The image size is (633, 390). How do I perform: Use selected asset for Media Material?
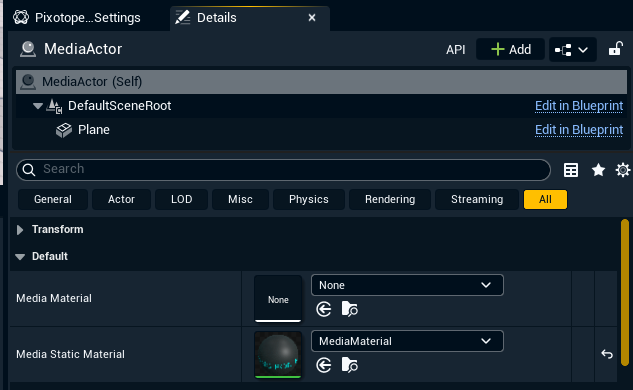point(324,310)
